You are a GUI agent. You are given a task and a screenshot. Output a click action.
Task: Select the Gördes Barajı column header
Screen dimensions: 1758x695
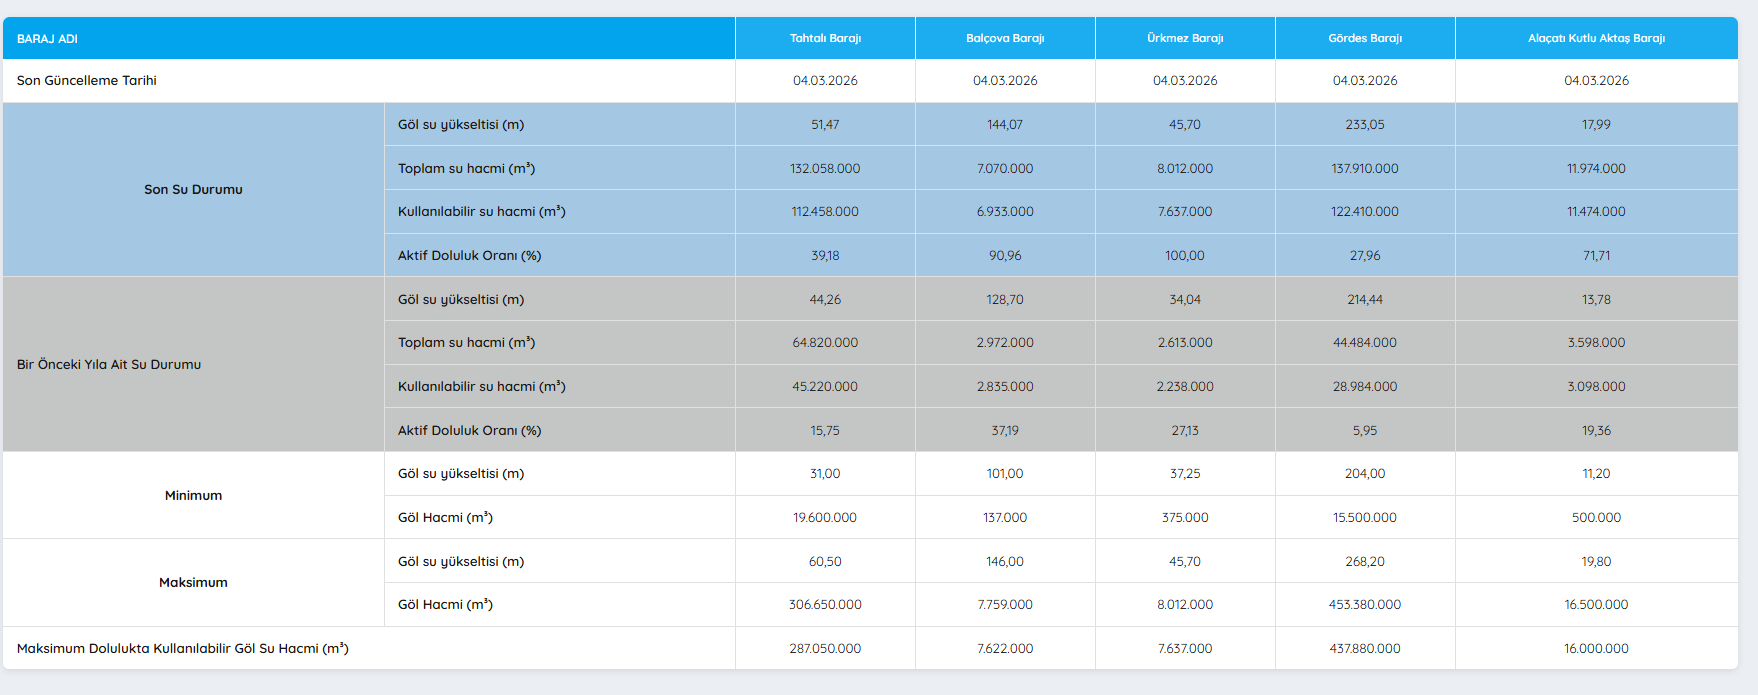click(x=1365, y=38)
